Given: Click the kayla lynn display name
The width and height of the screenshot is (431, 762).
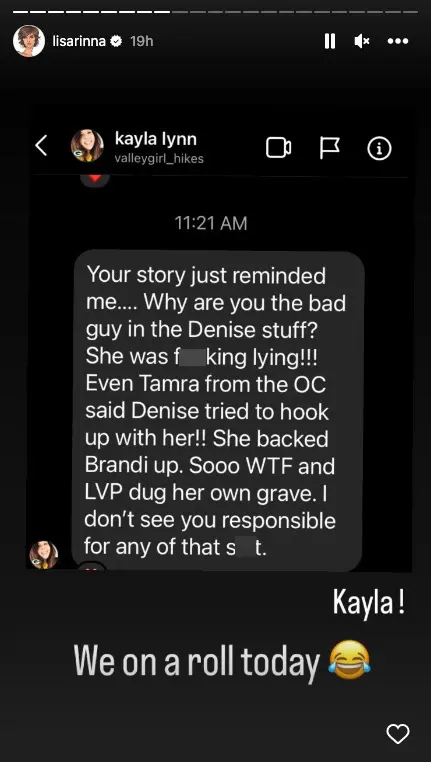Looking at the screenshot, I should tap(155, 139).
